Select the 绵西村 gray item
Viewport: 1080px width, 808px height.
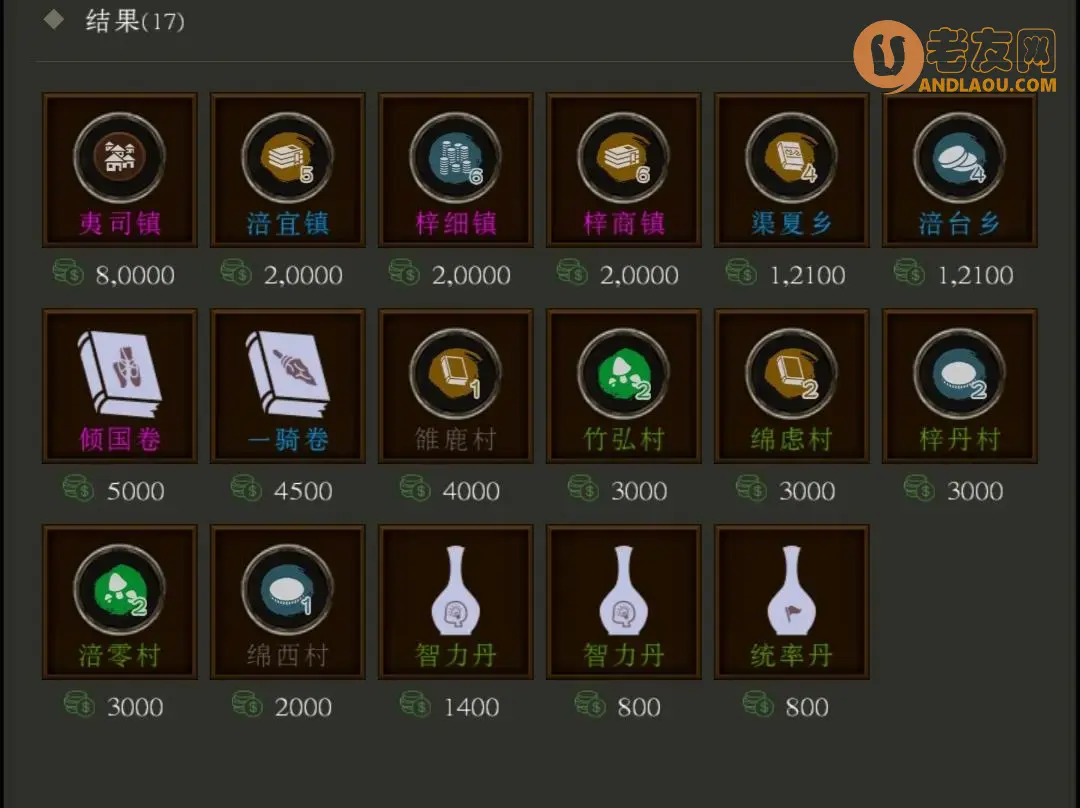pyautogui.click(x=288, y=602)
